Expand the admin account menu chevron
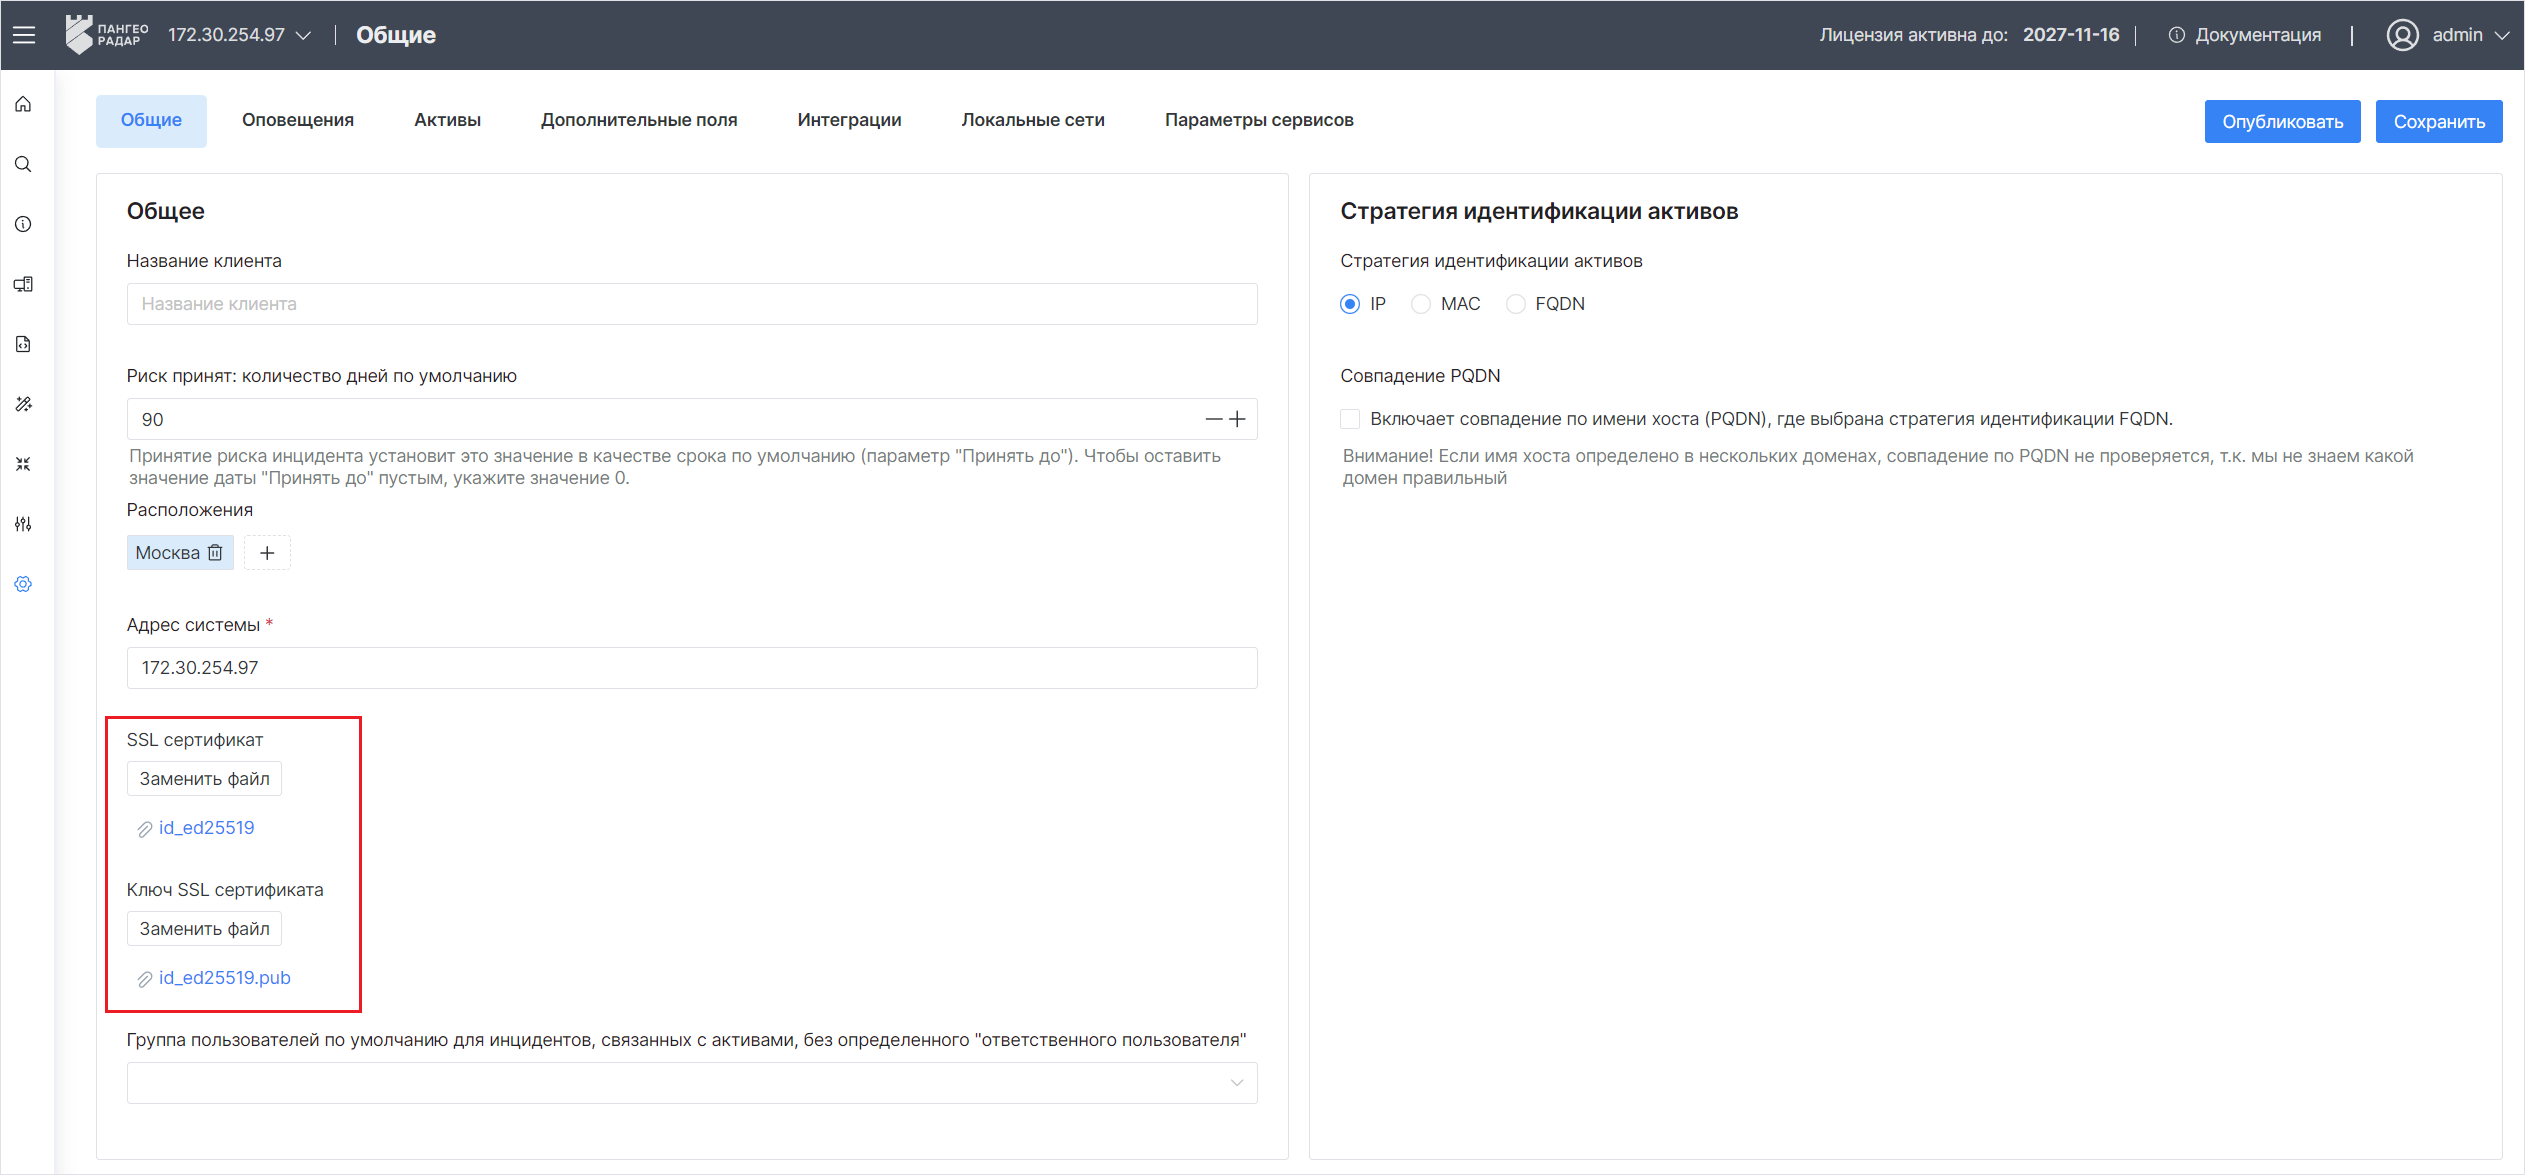Image resolution: width=2525 pixels, height=1175 pixels. (x=2502, y=36)
